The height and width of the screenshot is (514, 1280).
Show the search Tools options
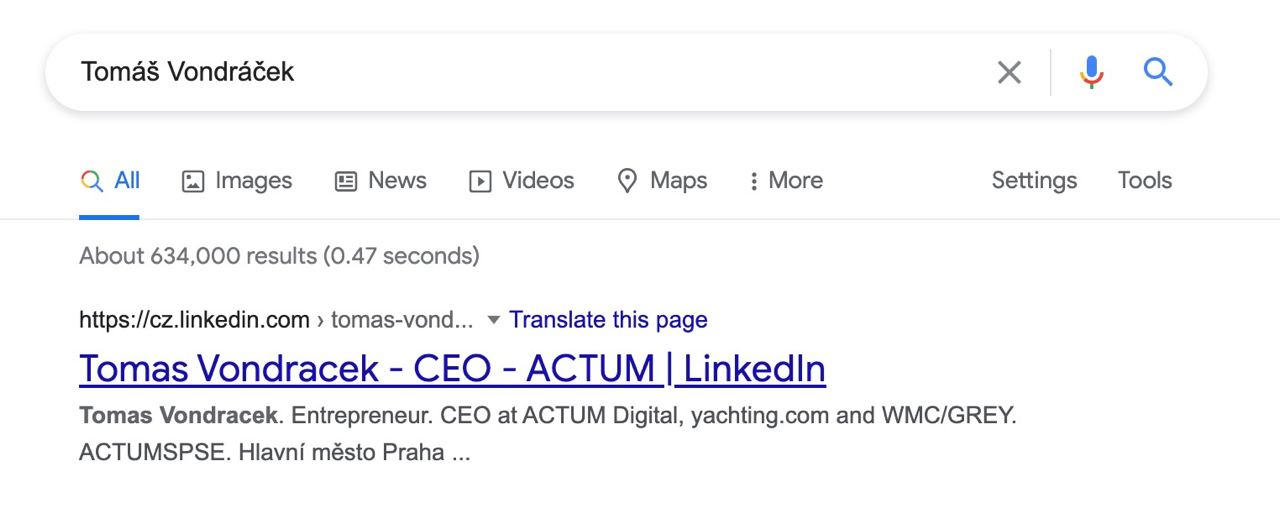1145,181
